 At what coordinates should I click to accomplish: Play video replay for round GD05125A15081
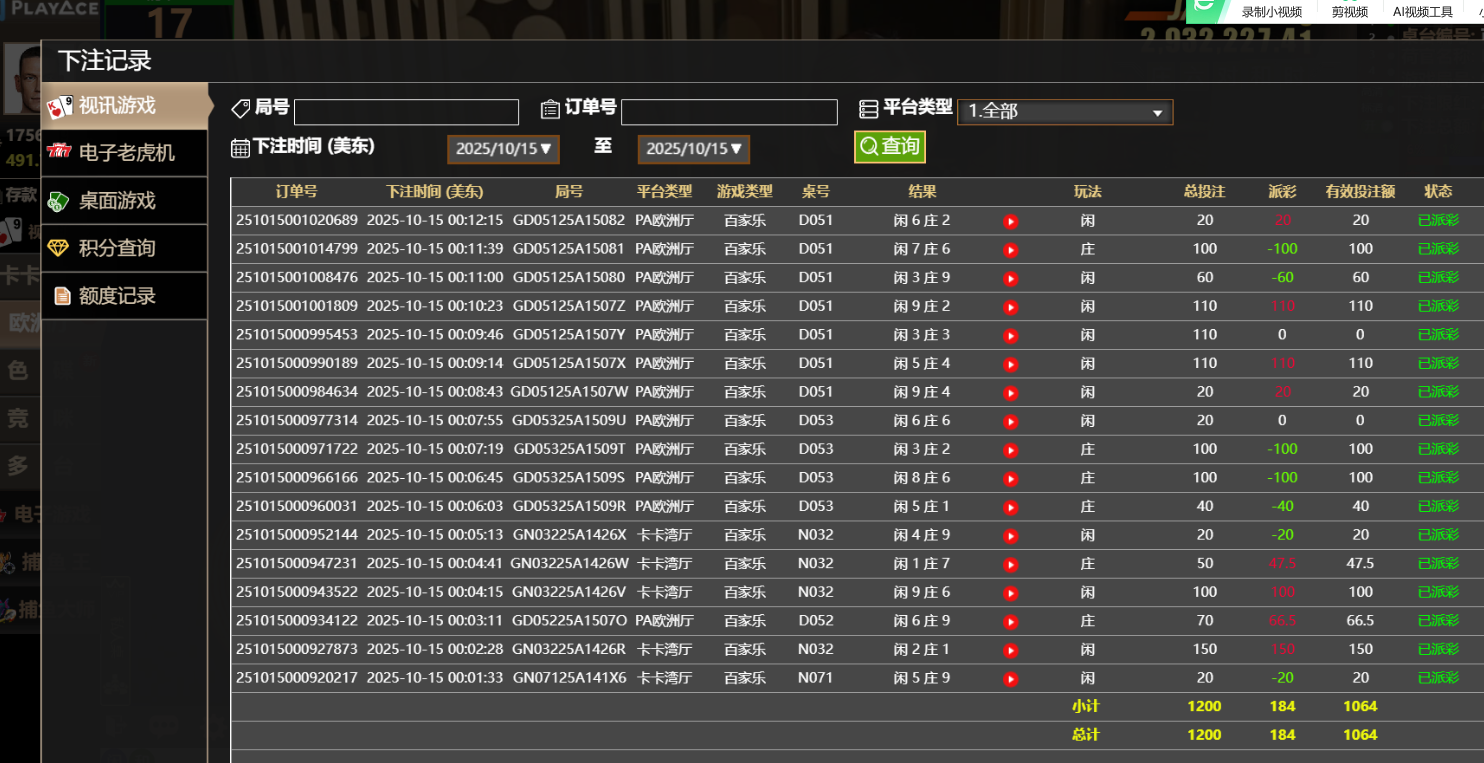pyautogui.click(x=1010, y=250)
